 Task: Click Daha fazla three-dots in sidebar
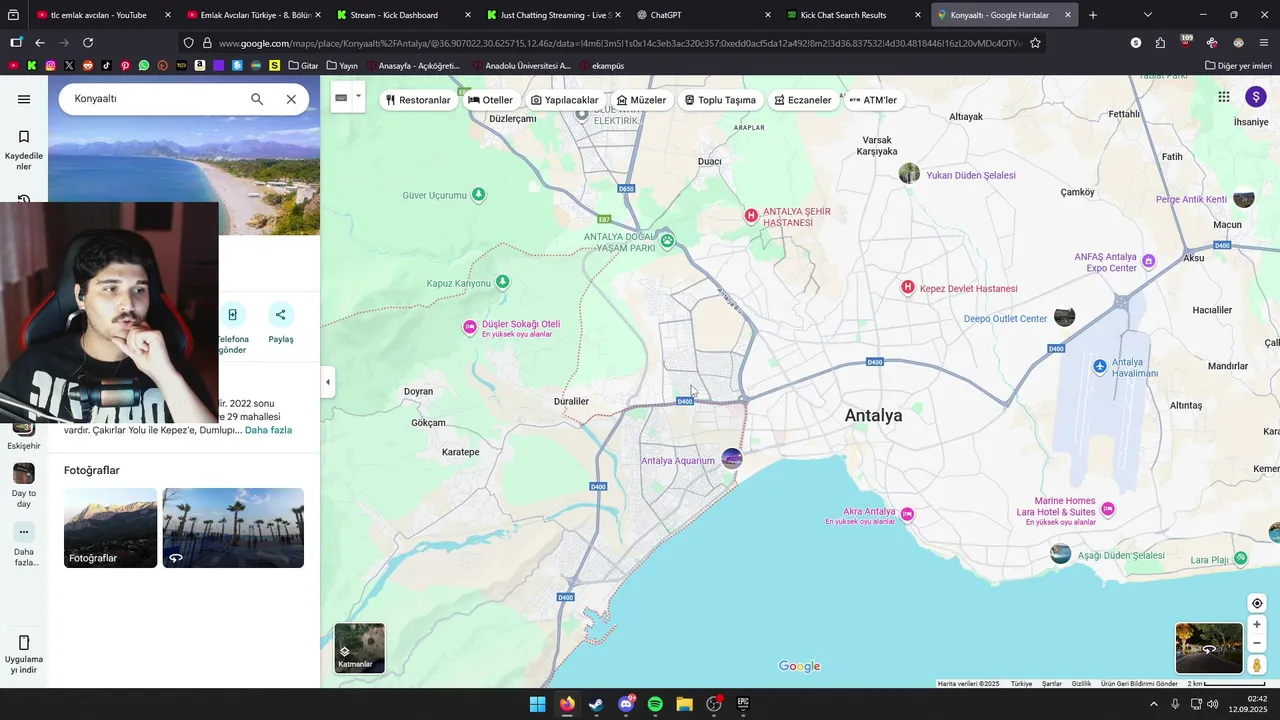(24, 532)
